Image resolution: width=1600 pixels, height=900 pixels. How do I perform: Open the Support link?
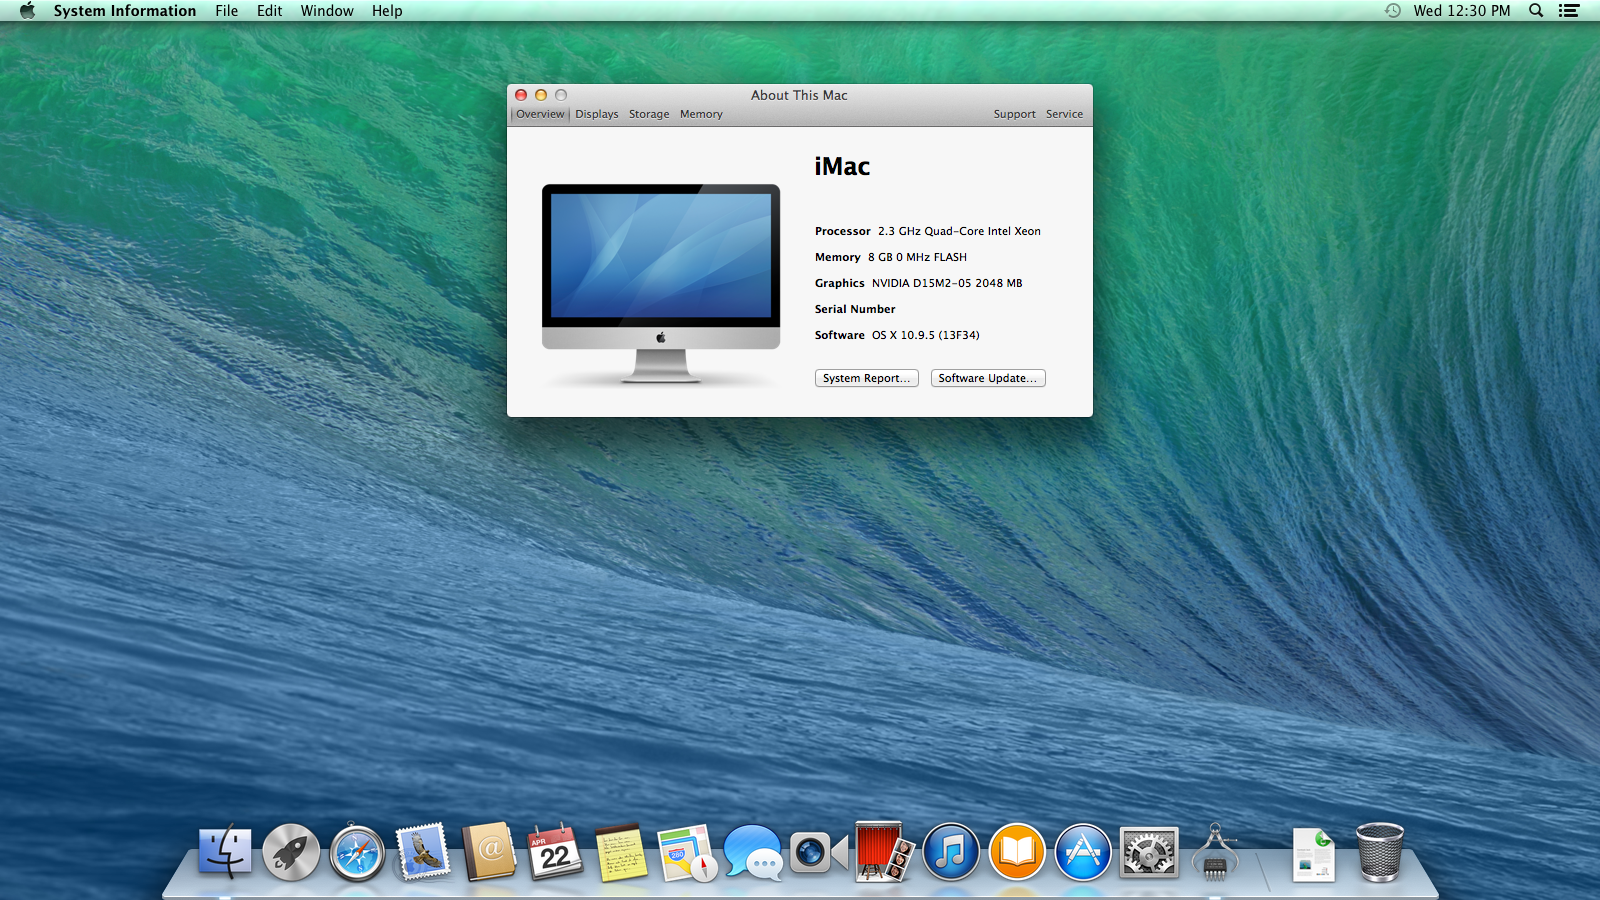pyautogui.click(x=1014, y=114)
